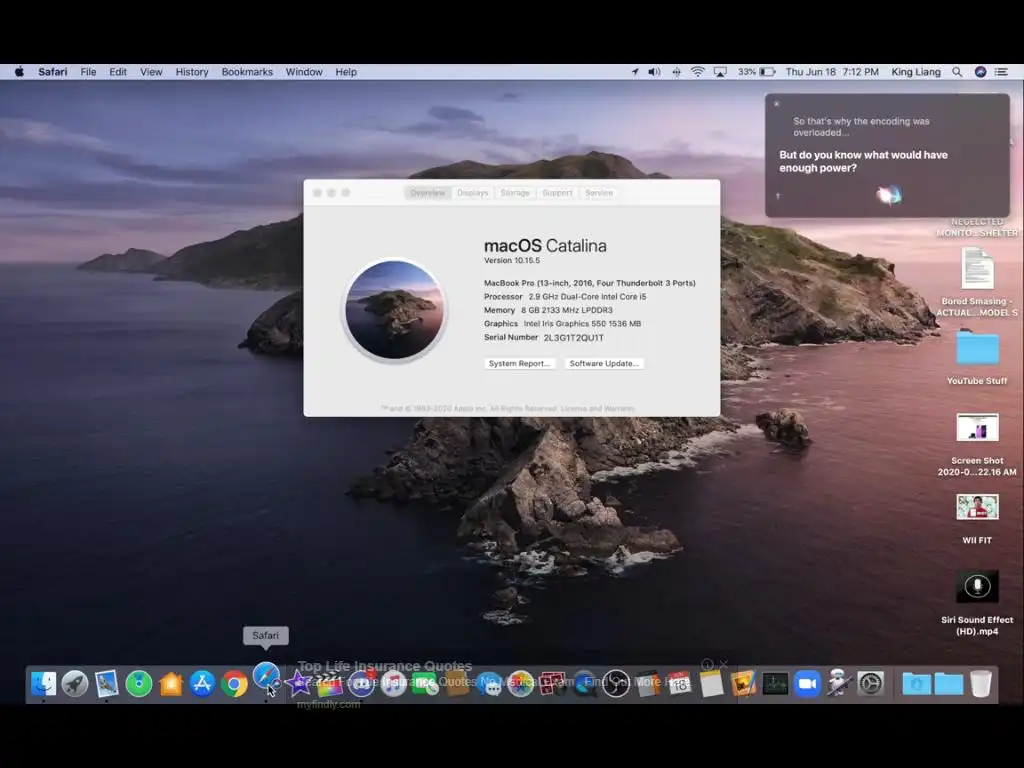Open the Apple menu
Image resolution: width=1024 pixels, height=768 pixels.
(20, 72)
